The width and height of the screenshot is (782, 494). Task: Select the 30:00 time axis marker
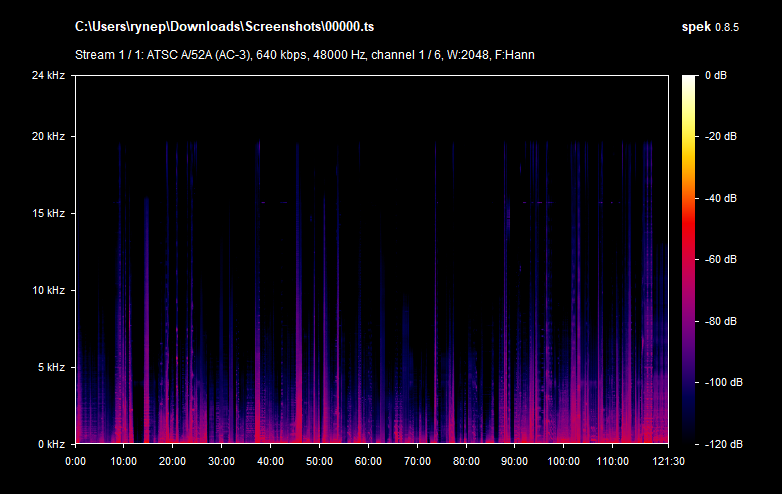(x=221, y=461)
